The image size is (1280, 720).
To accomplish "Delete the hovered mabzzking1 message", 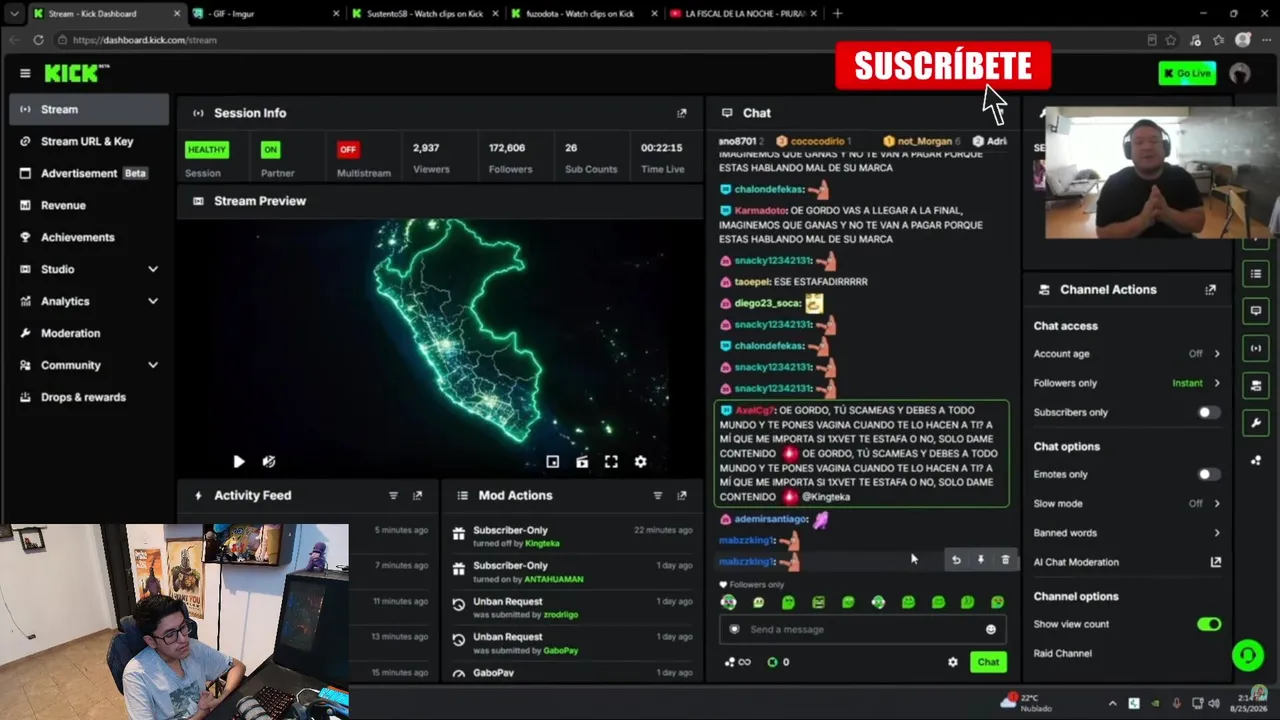I will [1005, 560].
